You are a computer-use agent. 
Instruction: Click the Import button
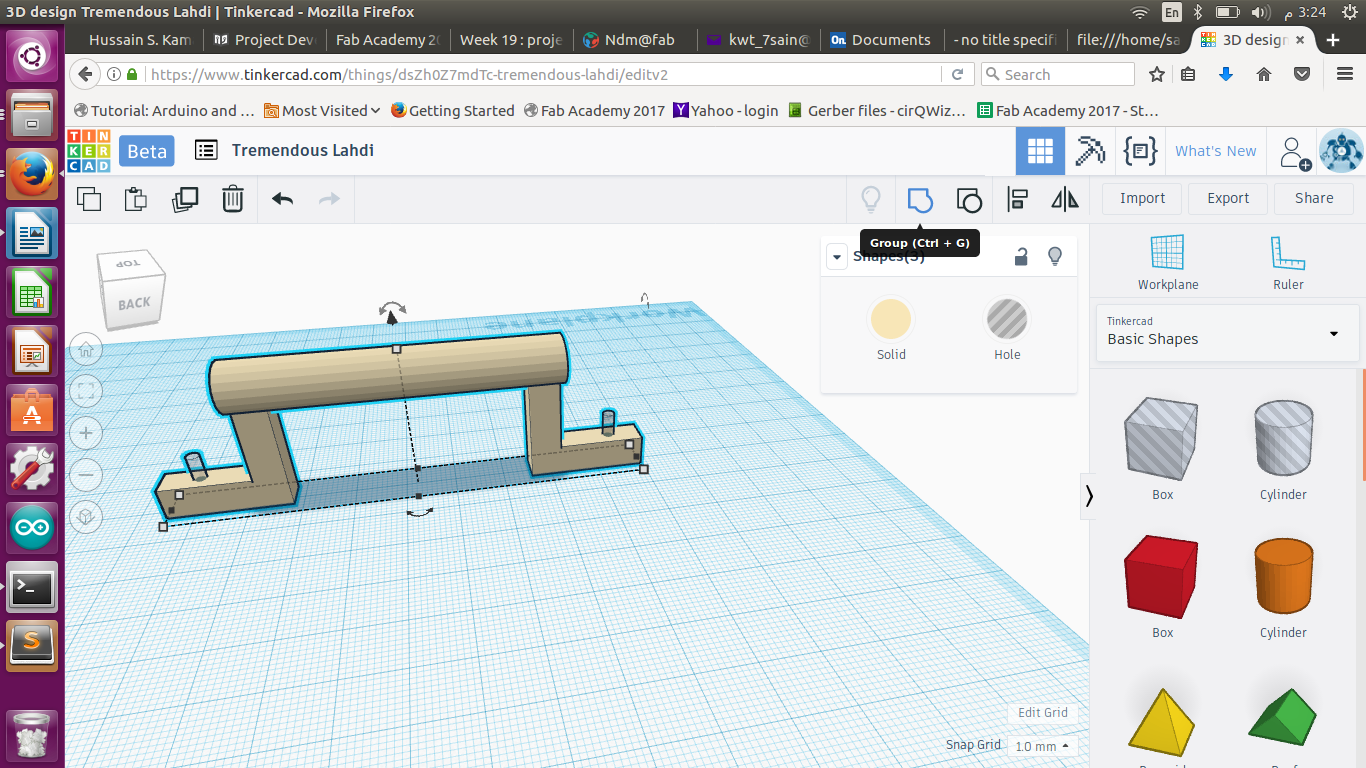click(1142, 198)
